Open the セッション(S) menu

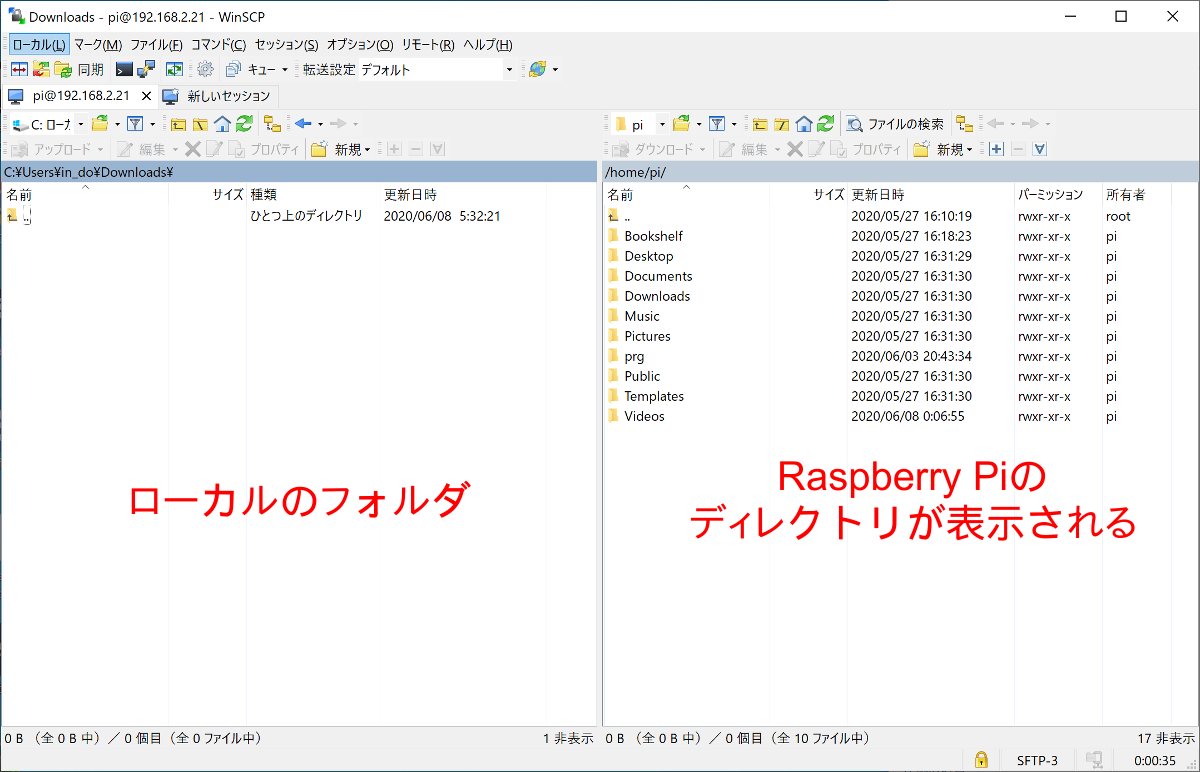click(x=286, y=45)
